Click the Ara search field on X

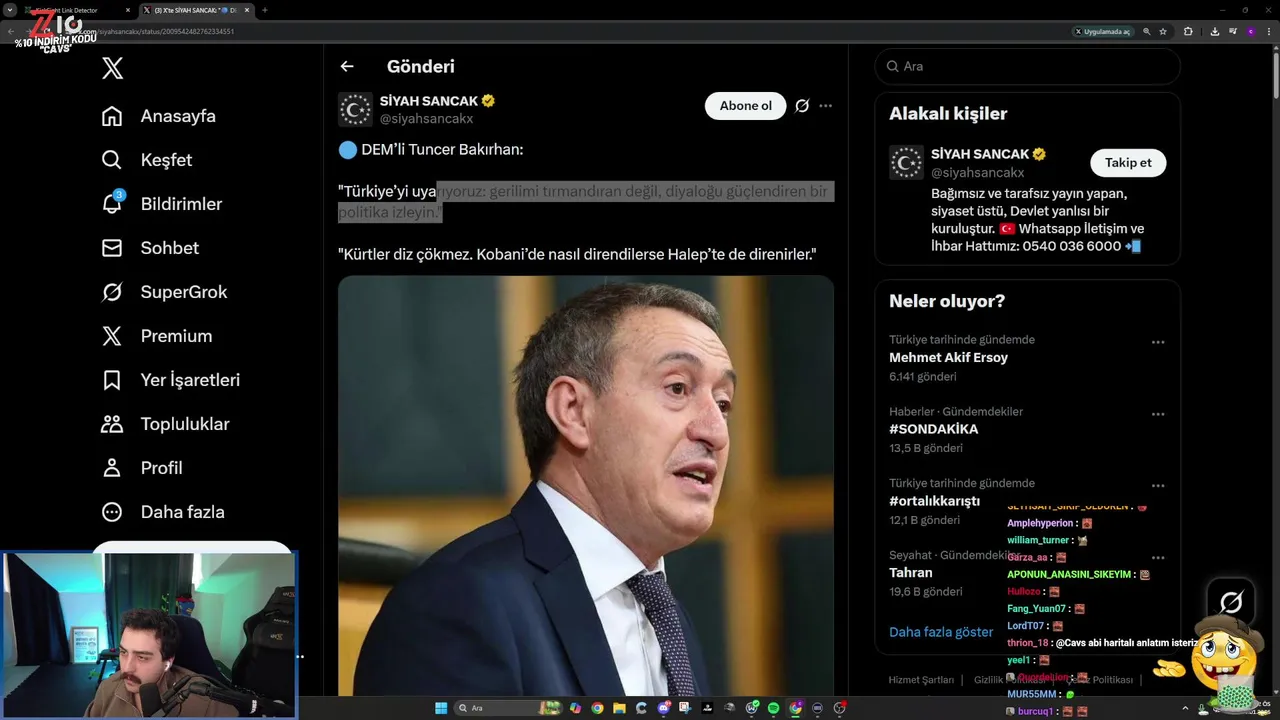tap(1028, 66)
